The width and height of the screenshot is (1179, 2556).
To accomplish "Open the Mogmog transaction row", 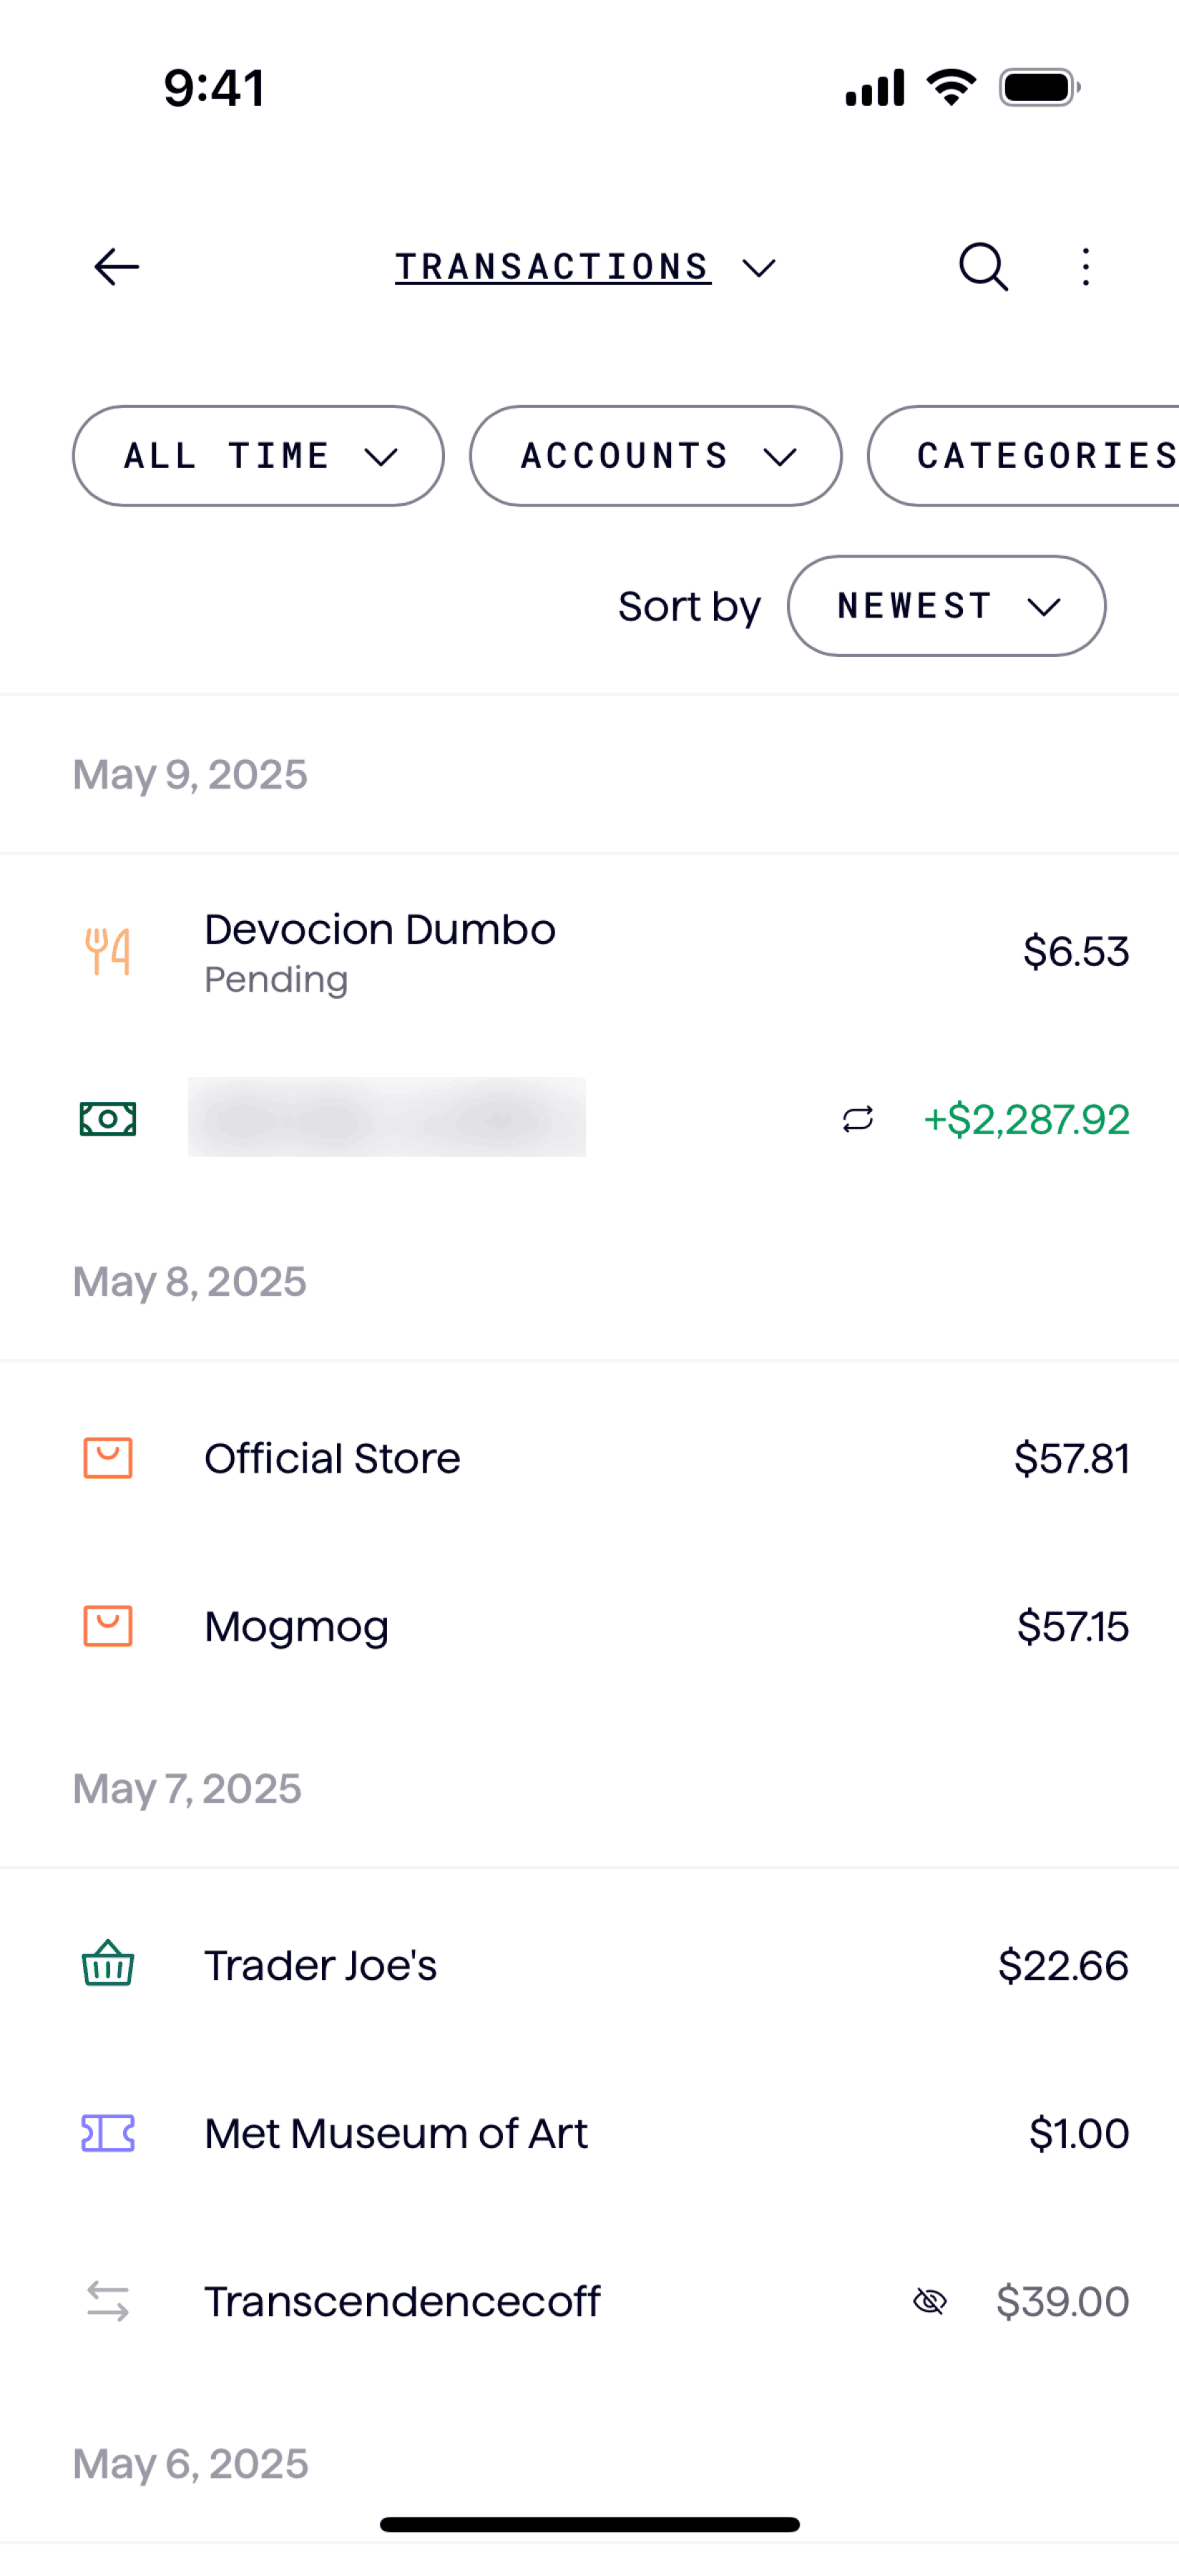I will click(297, 1626).
